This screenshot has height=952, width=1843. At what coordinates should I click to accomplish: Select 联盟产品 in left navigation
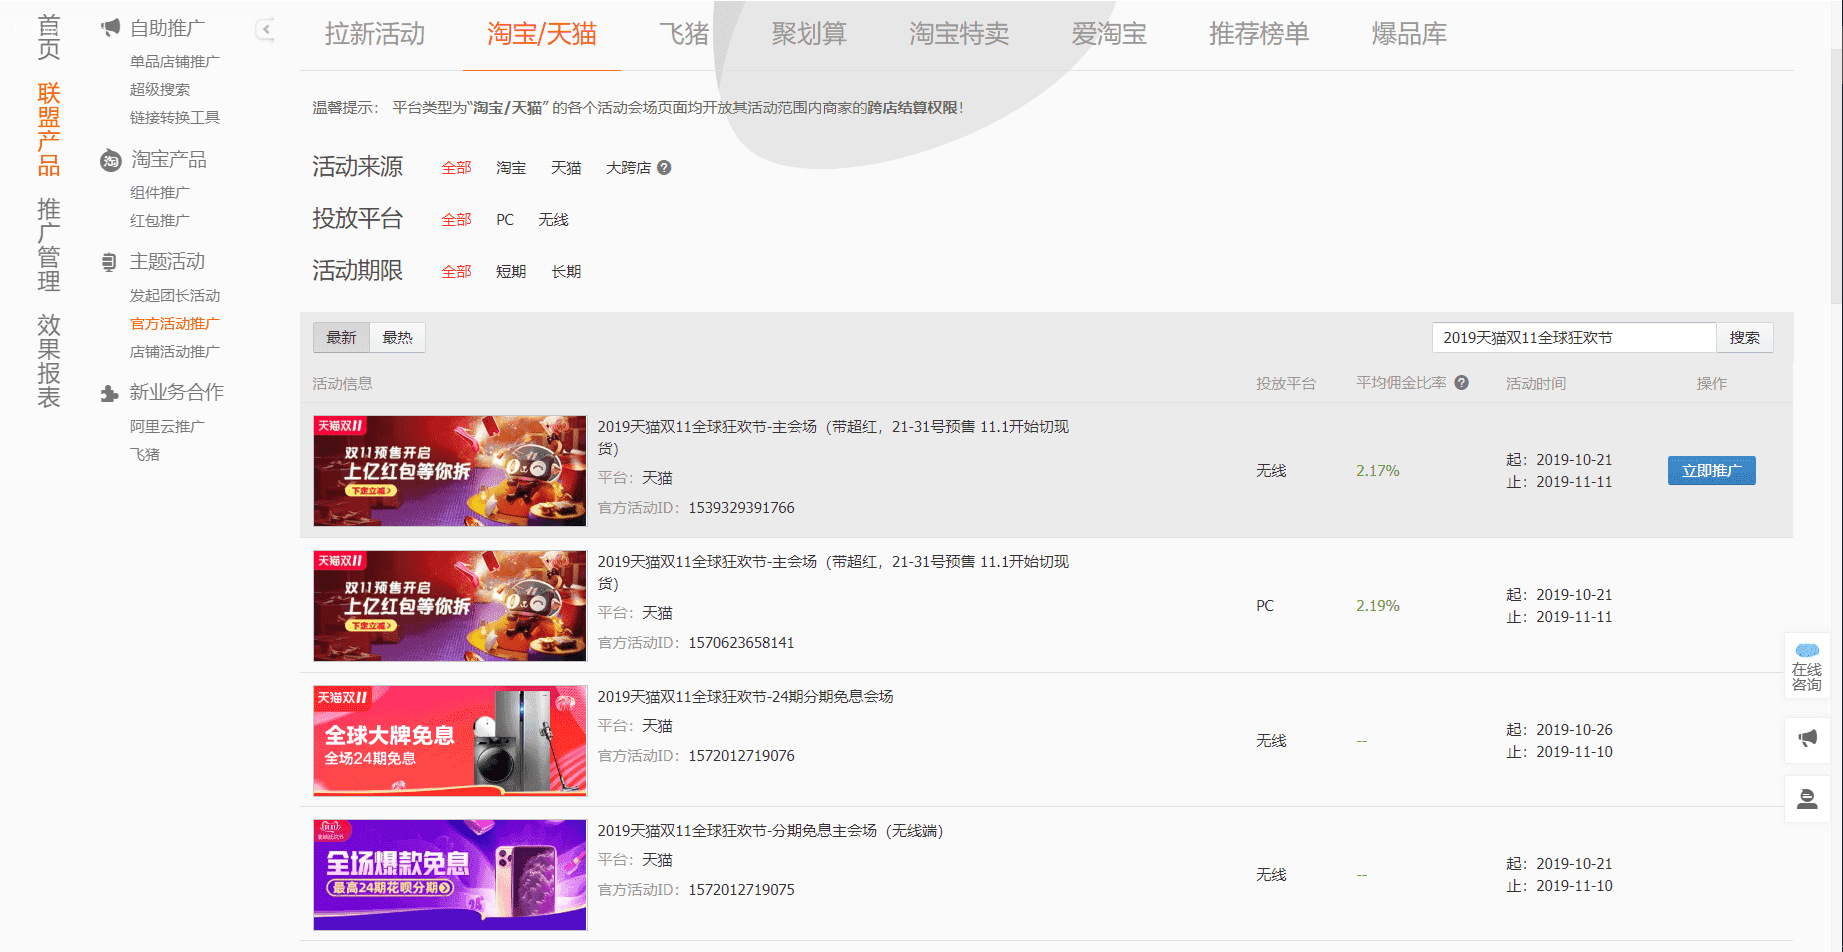[x=49, y=129]
